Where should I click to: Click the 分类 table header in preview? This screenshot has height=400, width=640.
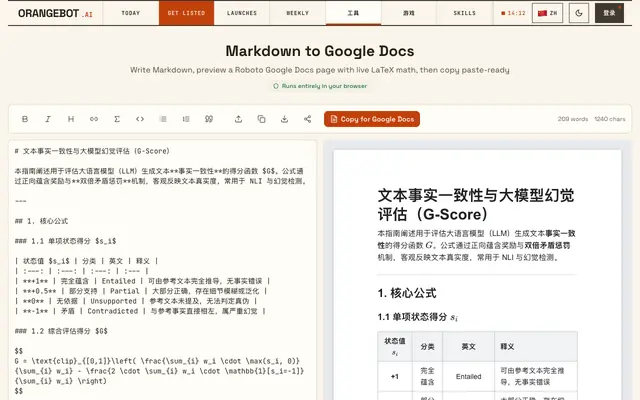pyautogui.click(x=427, y=347)
